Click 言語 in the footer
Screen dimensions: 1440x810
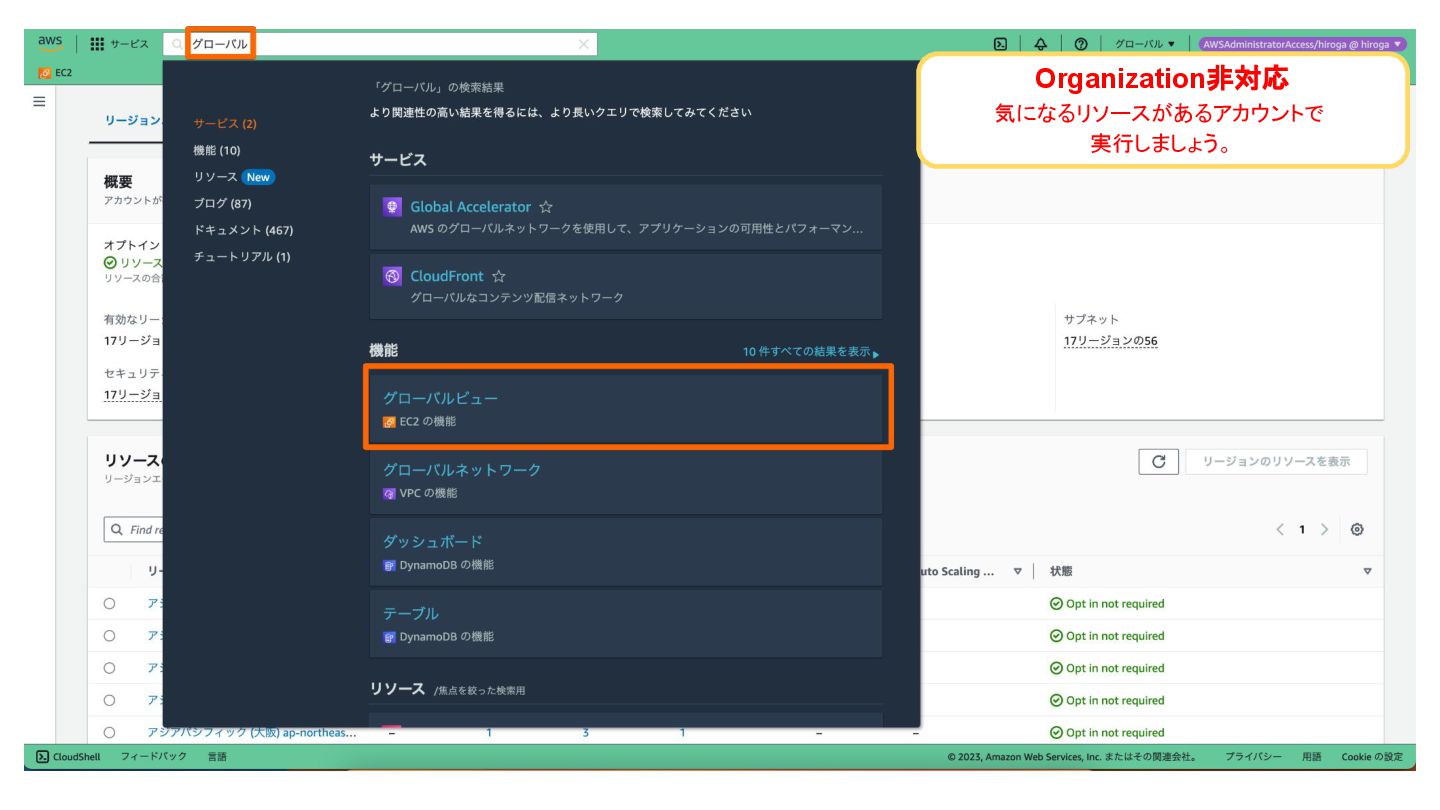tap(217, 757)
